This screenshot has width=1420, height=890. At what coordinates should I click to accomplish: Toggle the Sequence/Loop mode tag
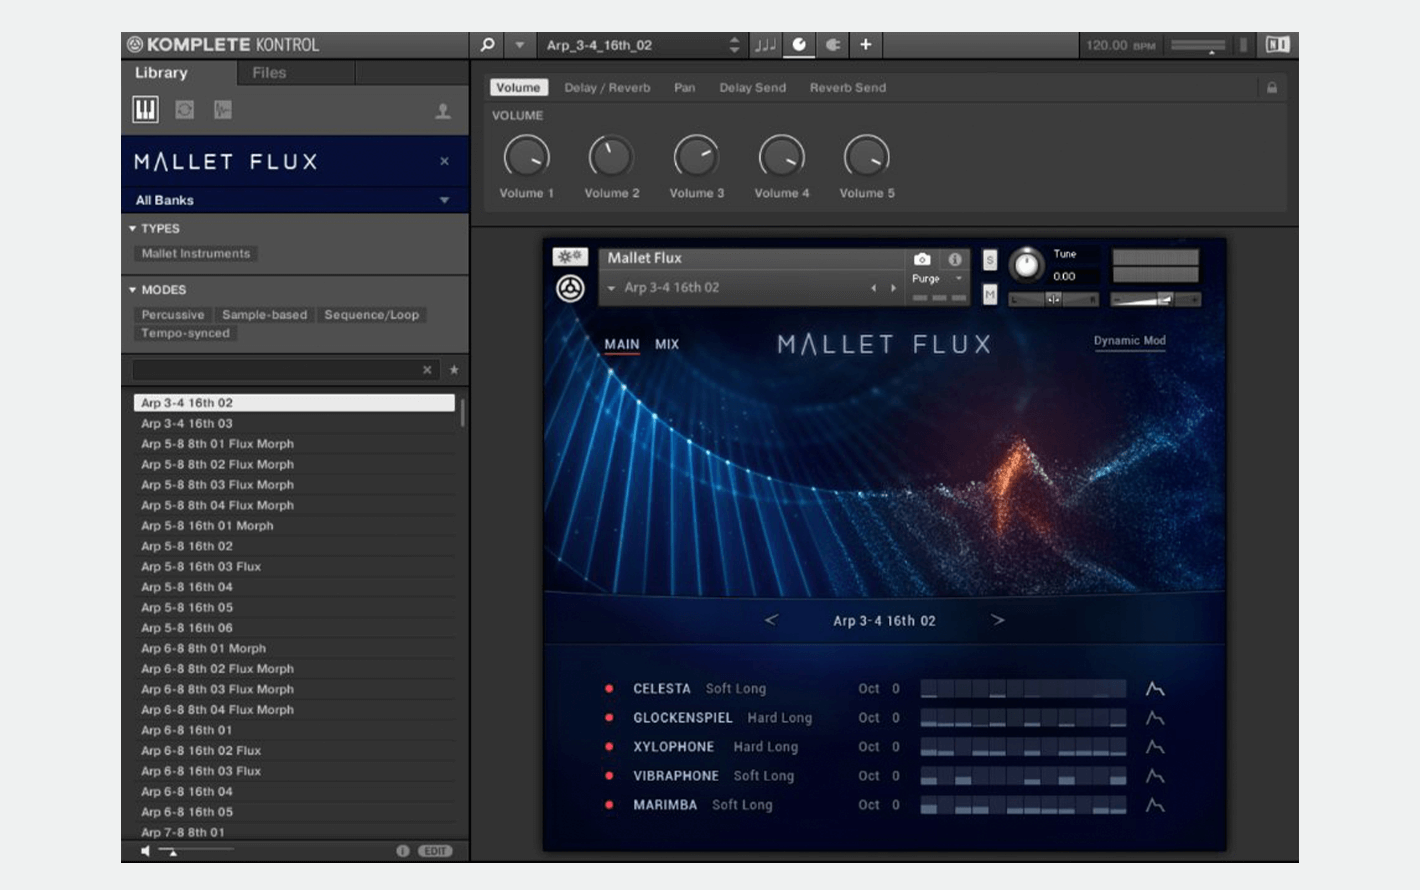[x=372, y=315]
